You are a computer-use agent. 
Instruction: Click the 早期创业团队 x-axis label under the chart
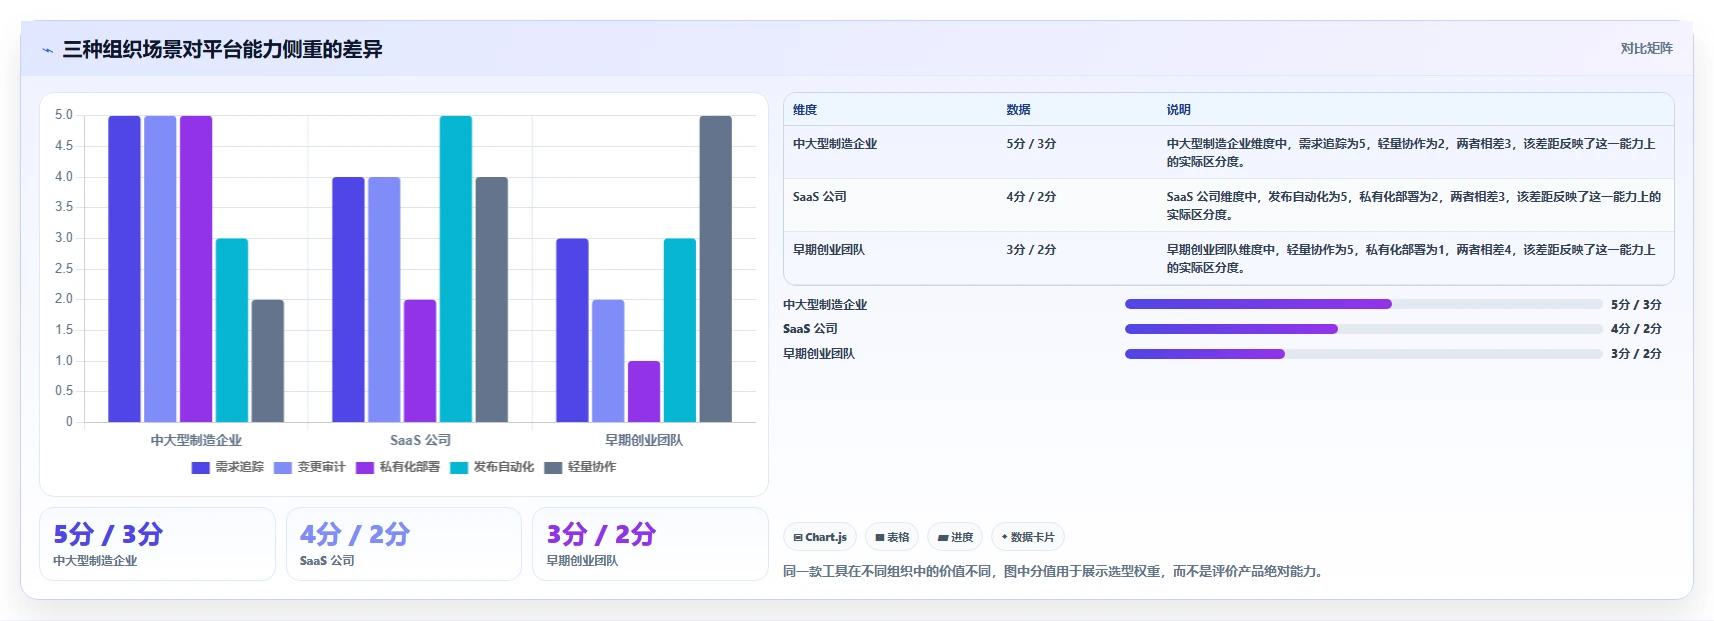[x=644, y=440]
